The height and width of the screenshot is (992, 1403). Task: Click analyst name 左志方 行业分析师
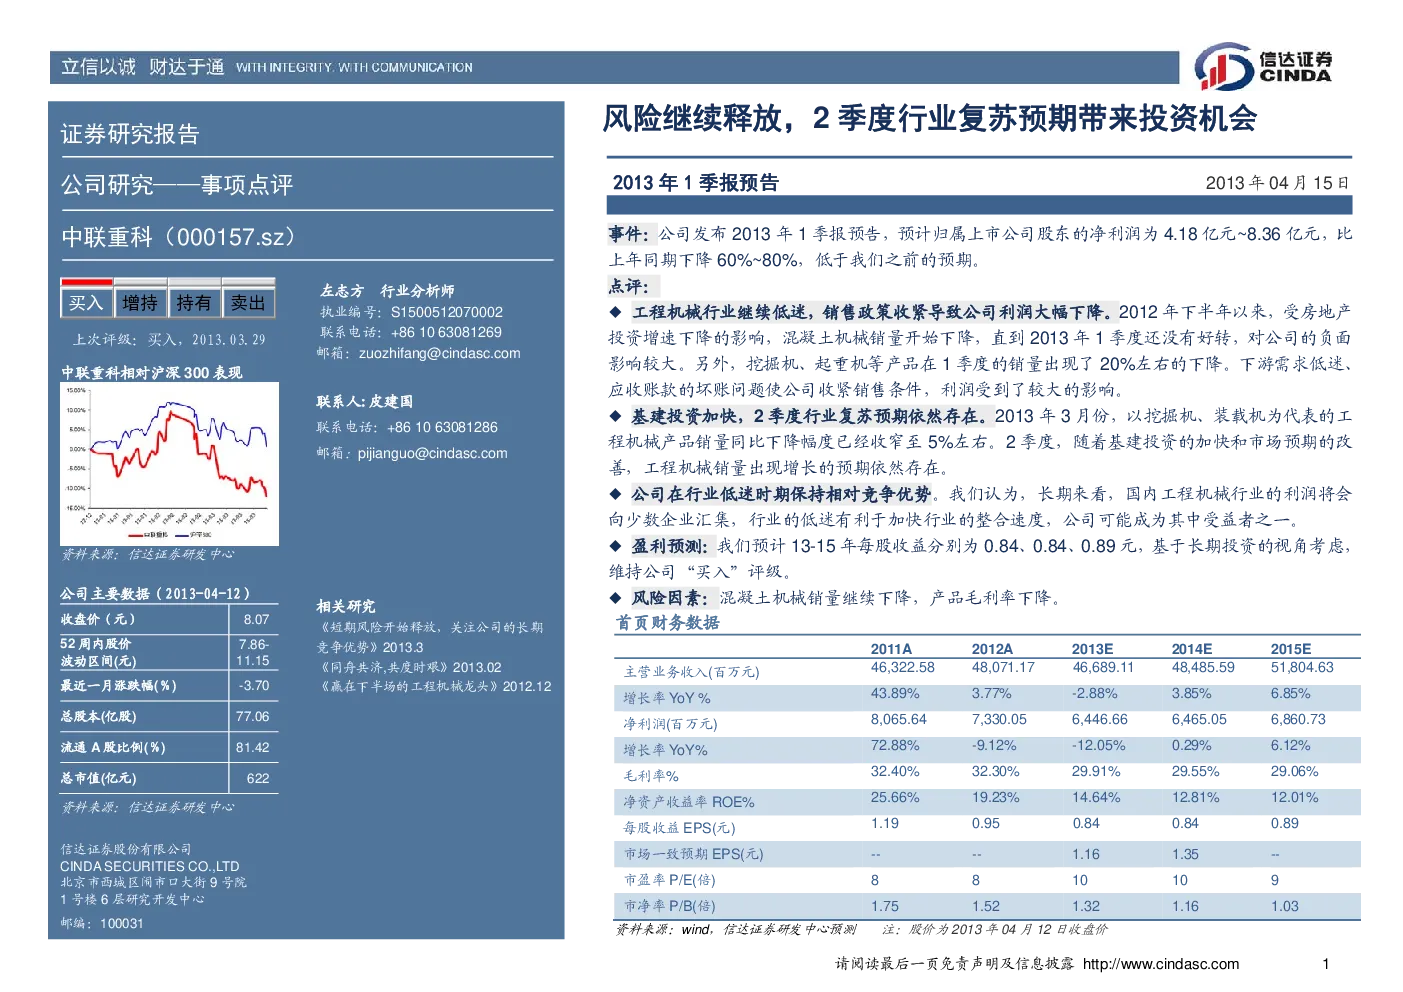tap(387, 291)
